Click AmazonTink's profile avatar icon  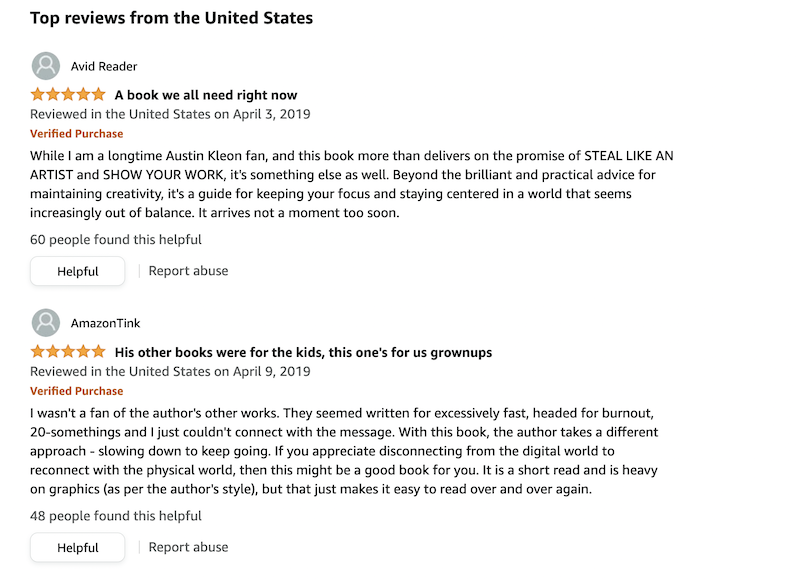tap(46, 322)
